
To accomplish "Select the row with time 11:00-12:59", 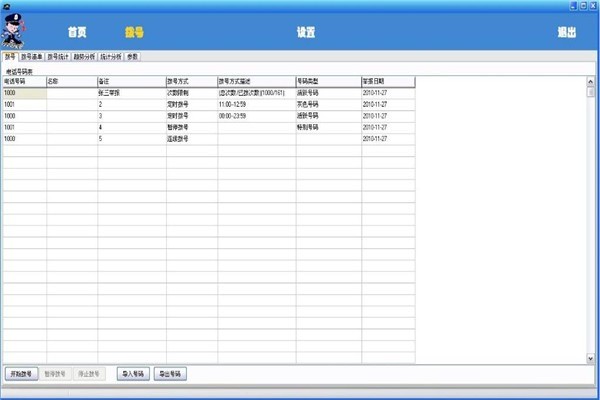I will pyautogui.click(x=255, y=104).
